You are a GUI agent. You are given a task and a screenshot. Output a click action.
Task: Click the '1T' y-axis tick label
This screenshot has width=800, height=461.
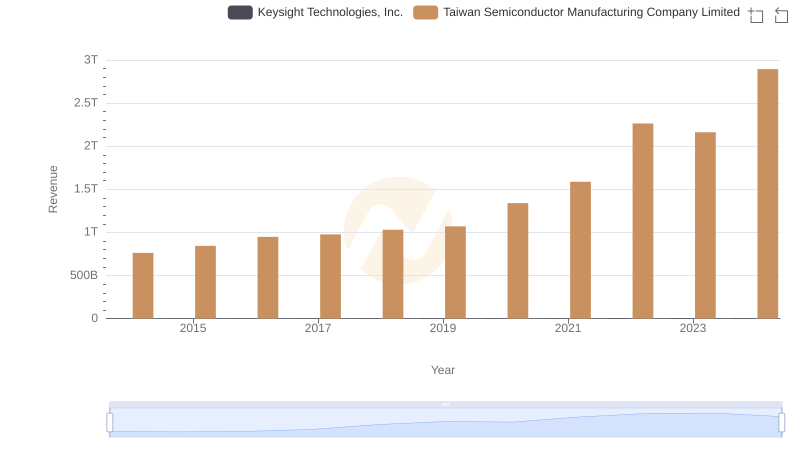(x=91, y=232)
